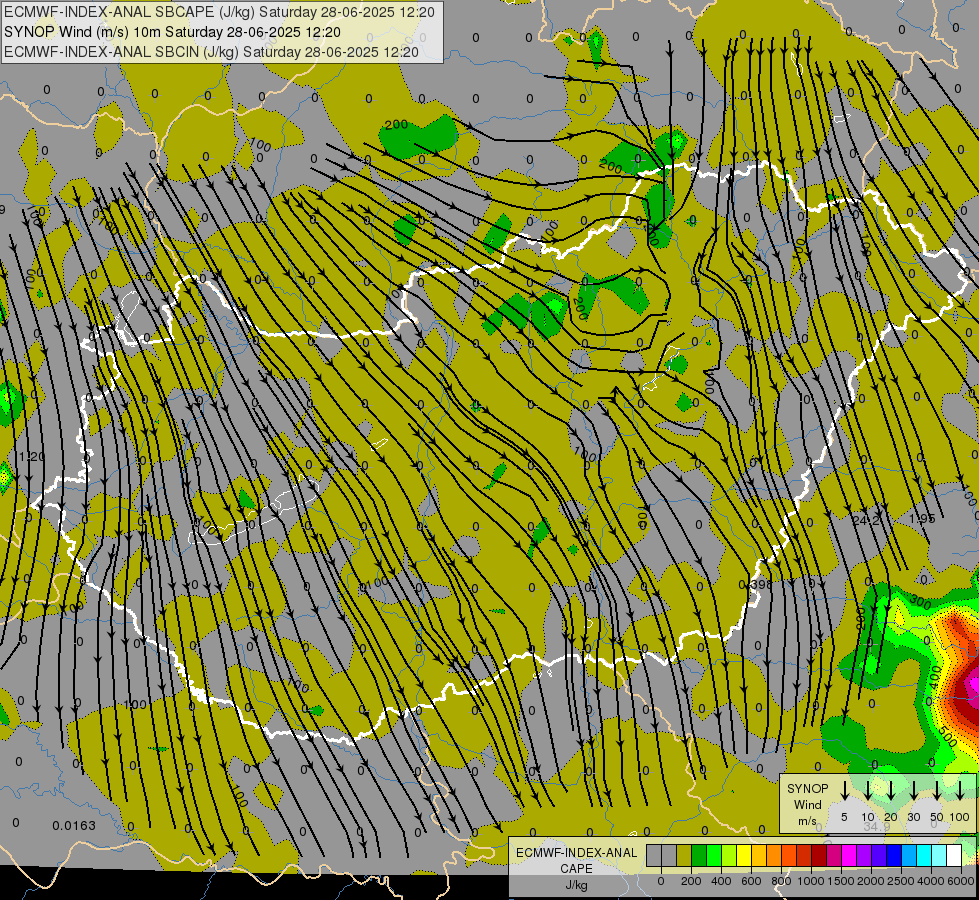Click the 800 tick label on the CAPE scale

click(781, 881)
